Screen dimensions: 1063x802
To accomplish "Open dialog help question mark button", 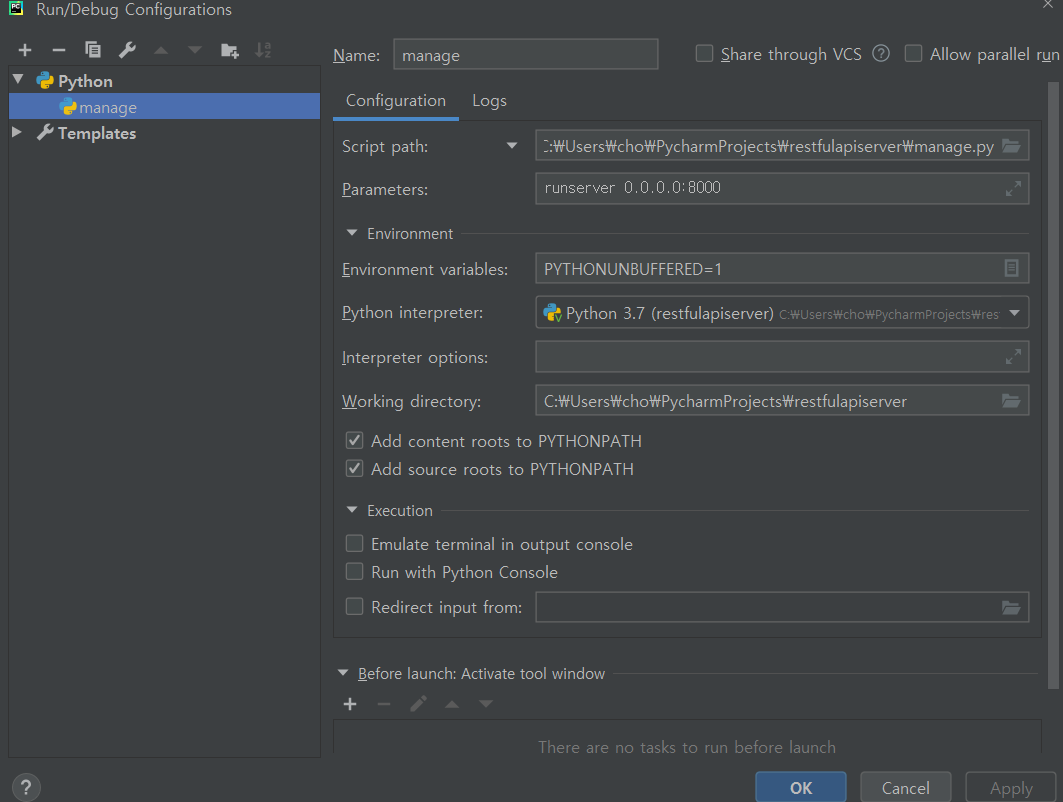I will (x=26, y=787).
